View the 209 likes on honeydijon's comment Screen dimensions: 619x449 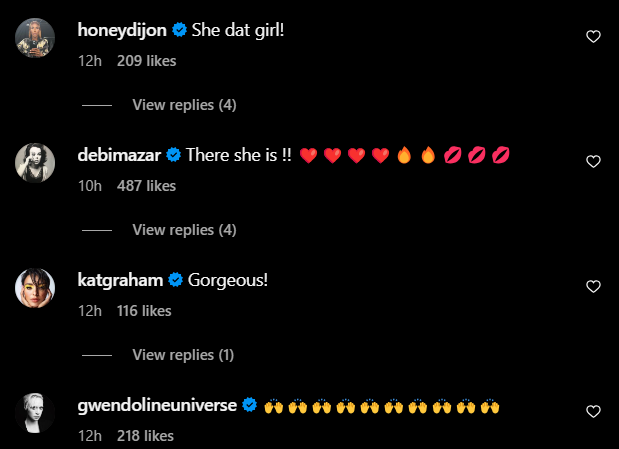point(146,61)
